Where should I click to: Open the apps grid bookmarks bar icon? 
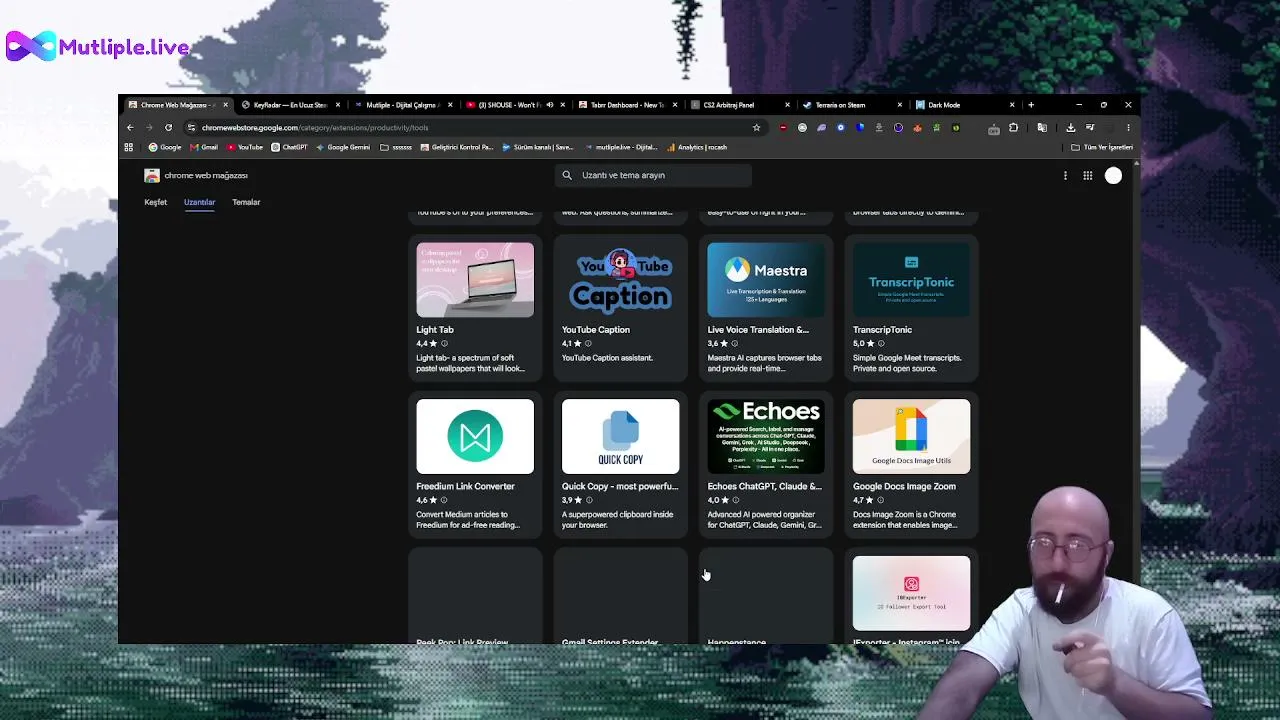[128, 147]
